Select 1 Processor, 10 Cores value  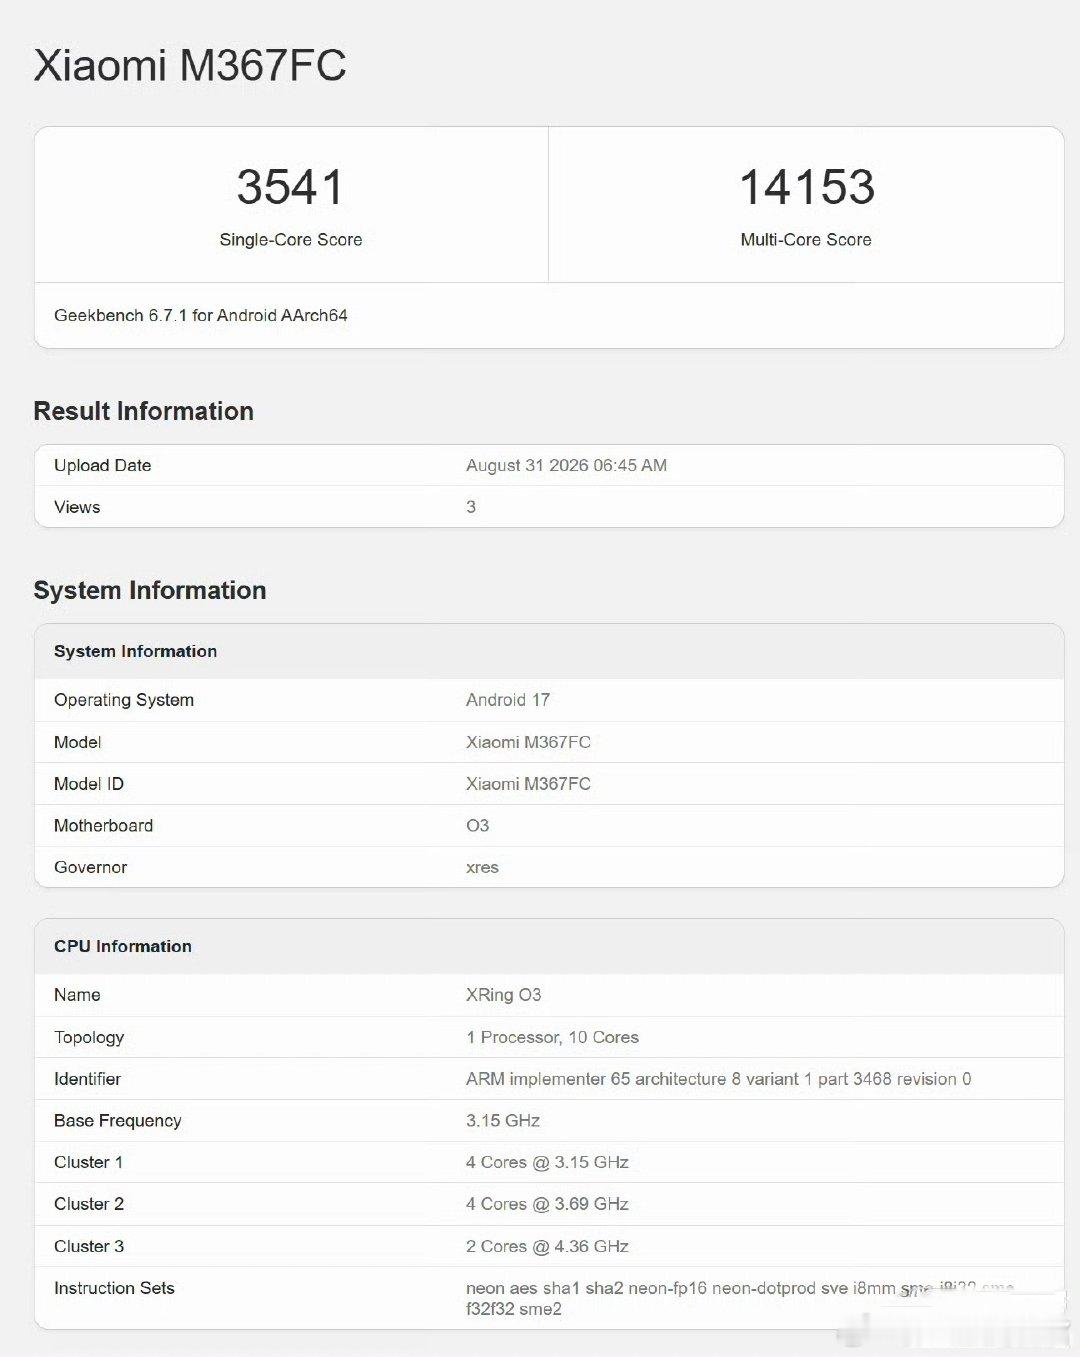552,1037
